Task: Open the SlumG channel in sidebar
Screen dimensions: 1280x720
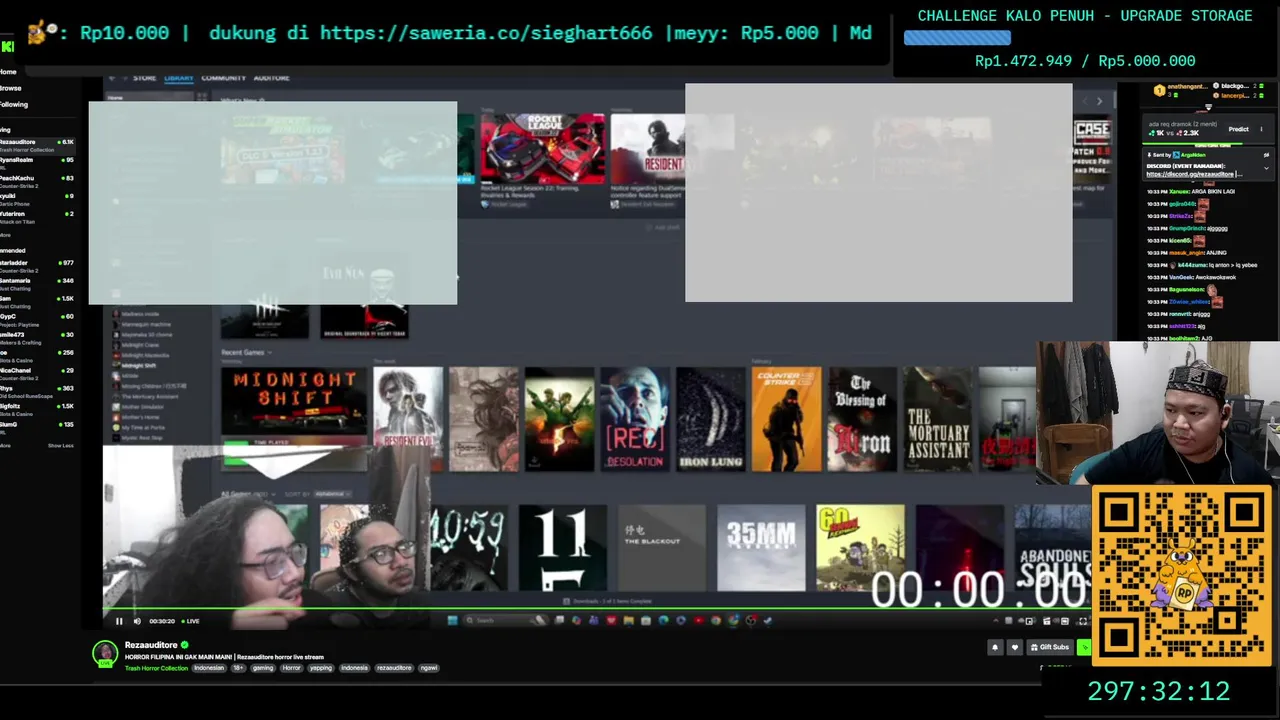Action: click(x=37, y=427)
